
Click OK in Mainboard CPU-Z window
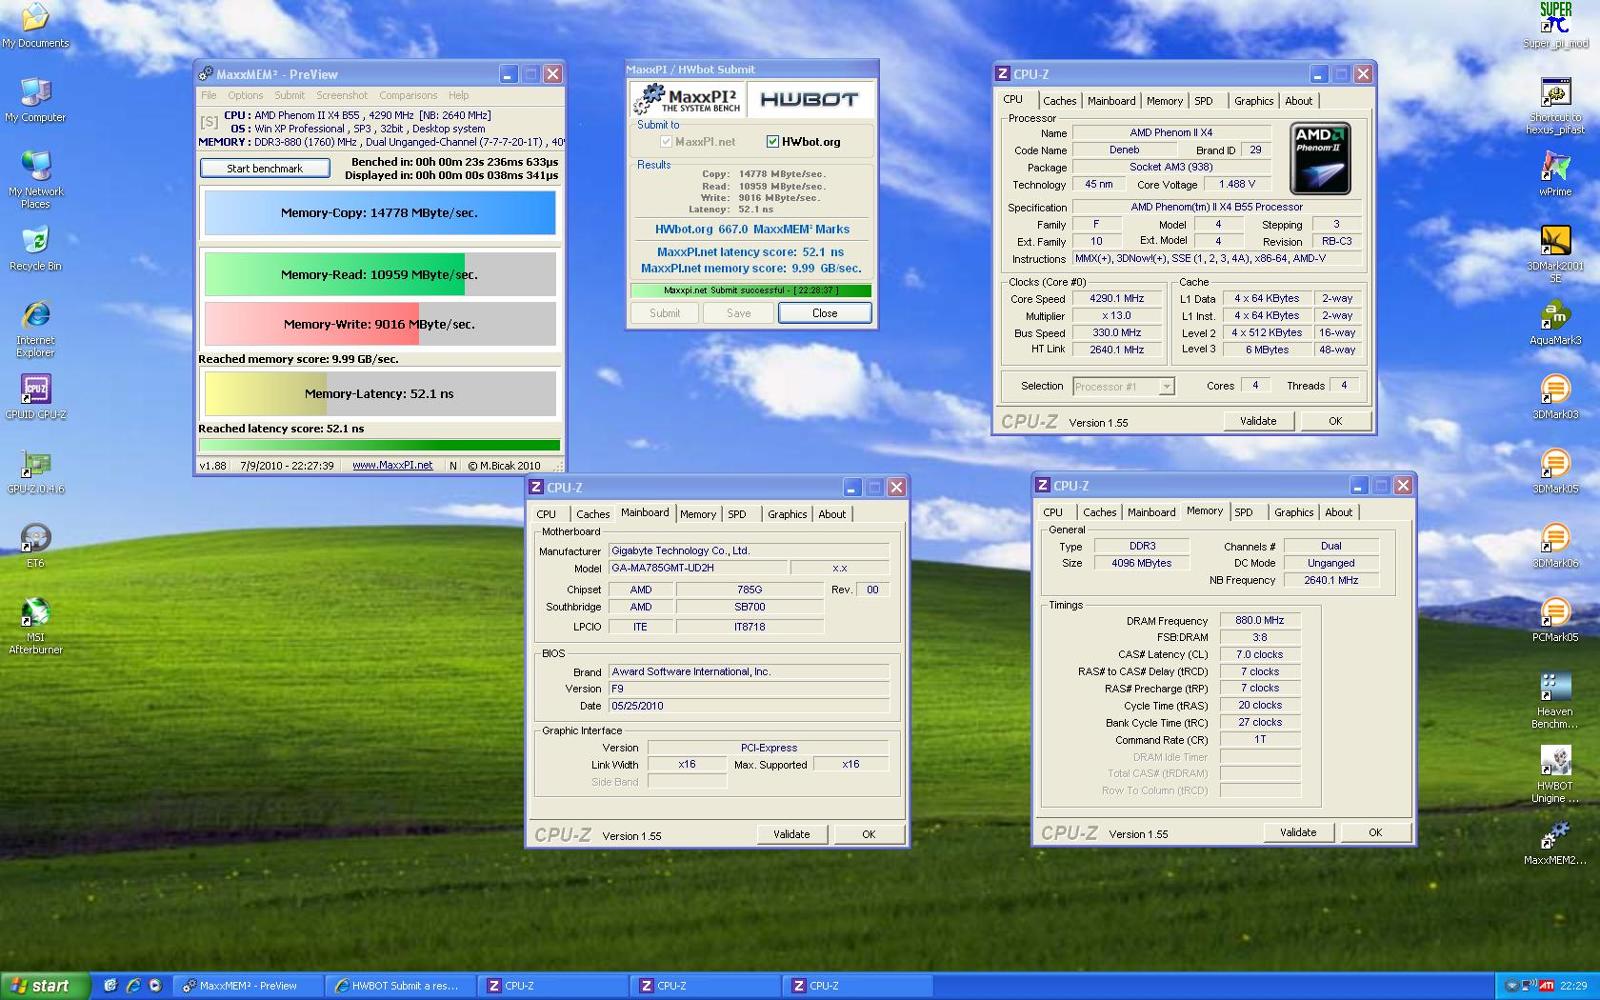(x=869, y=834)
